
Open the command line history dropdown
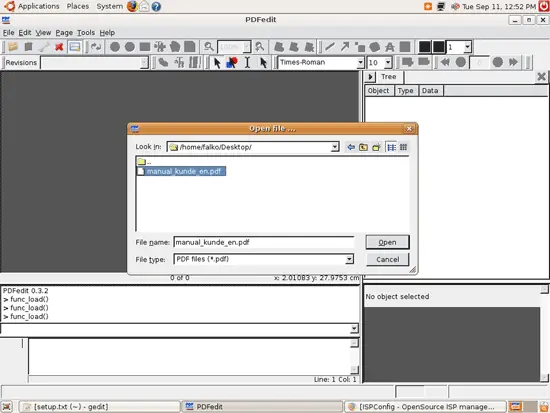354,328
